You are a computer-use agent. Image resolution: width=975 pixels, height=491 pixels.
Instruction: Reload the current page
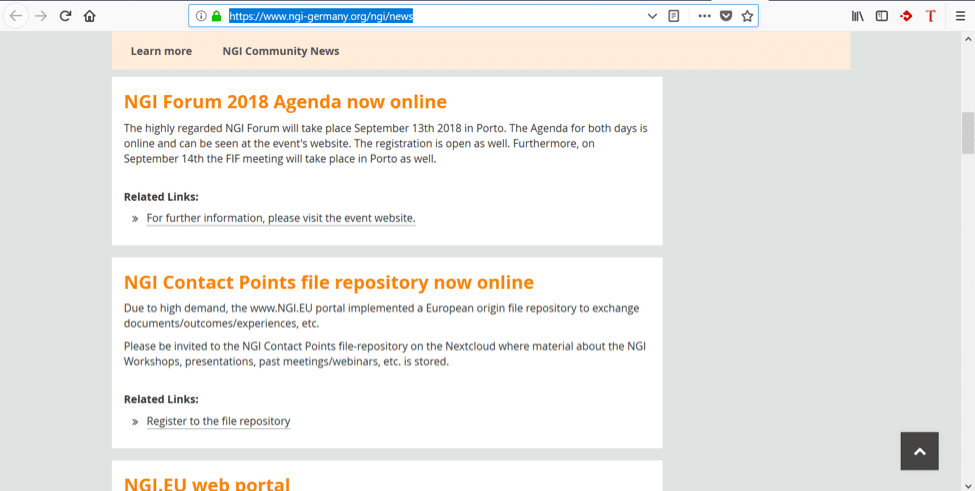click(65, 16)
